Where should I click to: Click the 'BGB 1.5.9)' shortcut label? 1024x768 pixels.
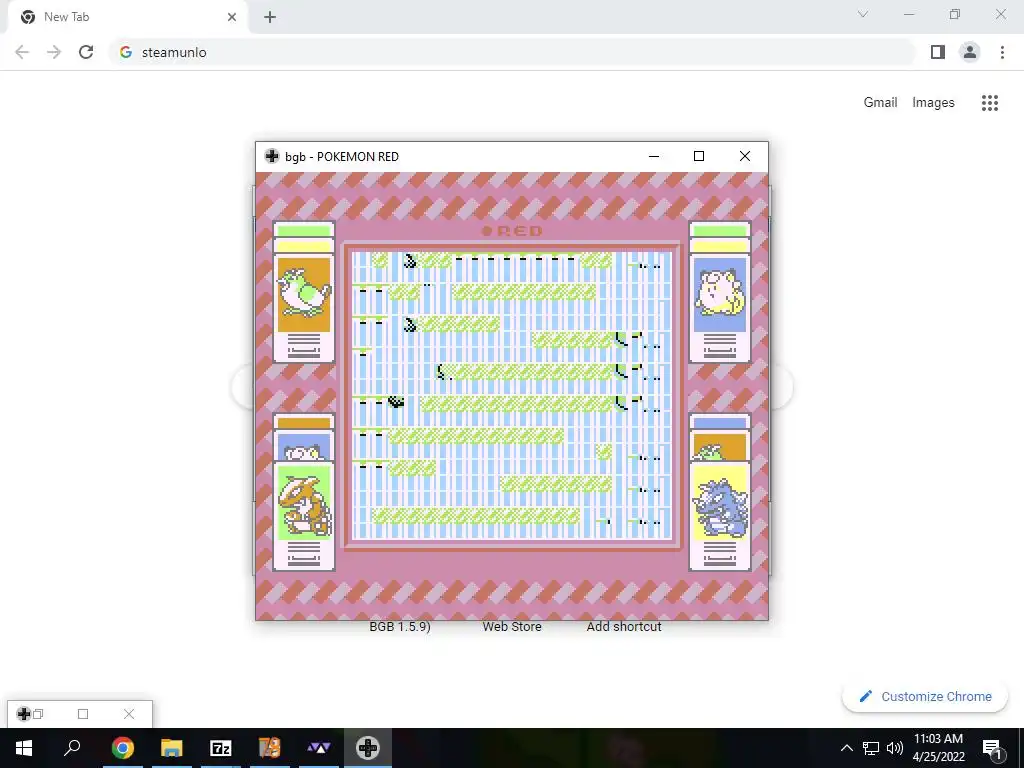click(400, 627)
